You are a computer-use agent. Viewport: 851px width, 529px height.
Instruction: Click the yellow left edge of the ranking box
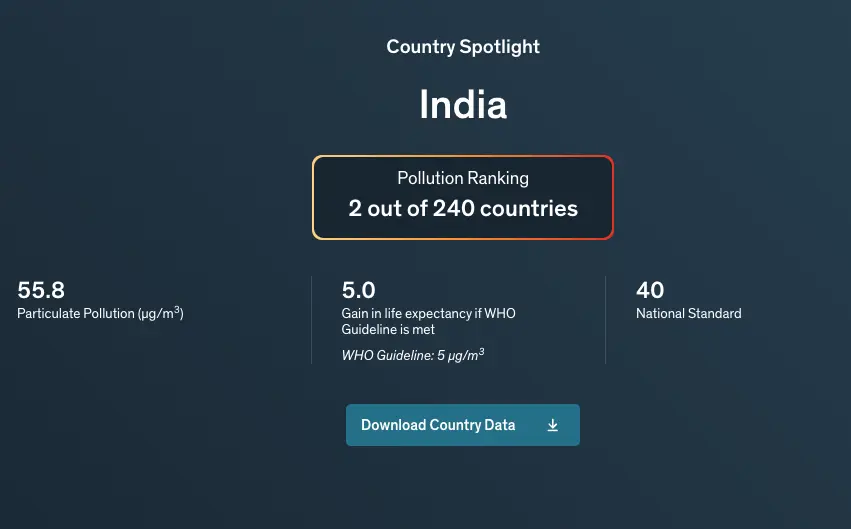(313, 198)
